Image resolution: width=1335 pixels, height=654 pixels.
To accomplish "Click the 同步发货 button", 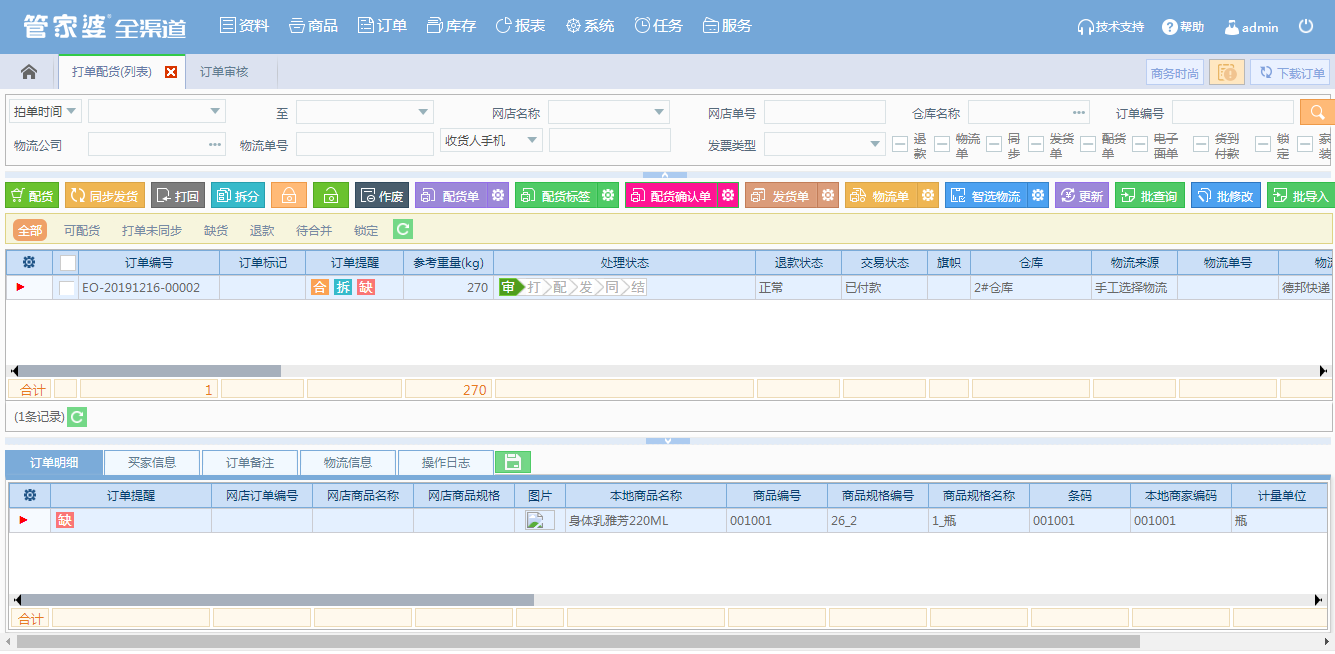I will 105,196.
